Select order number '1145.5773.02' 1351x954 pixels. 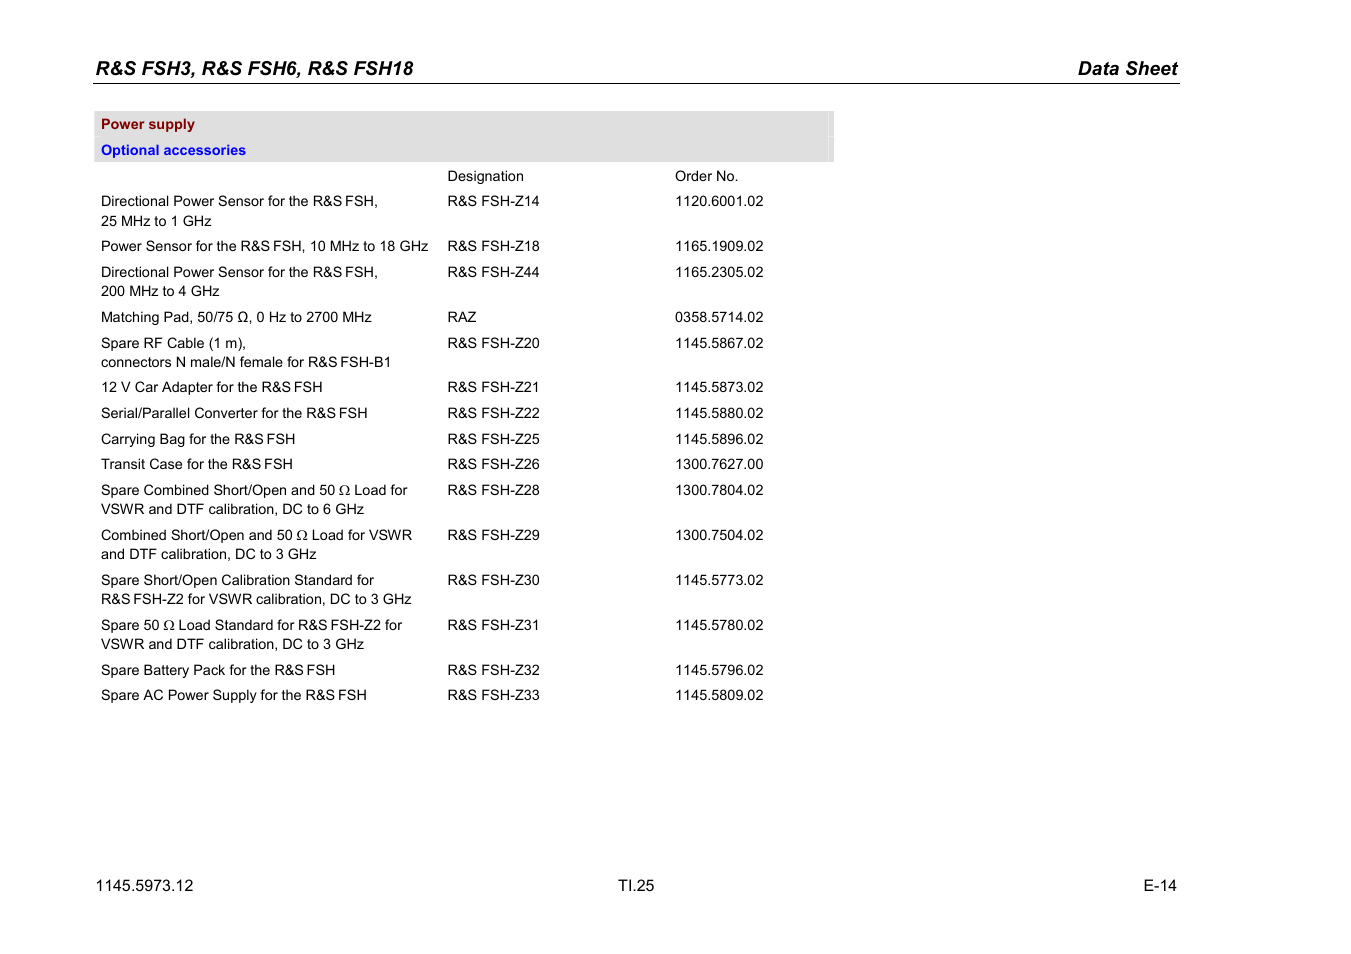click(x=719, y=580)
